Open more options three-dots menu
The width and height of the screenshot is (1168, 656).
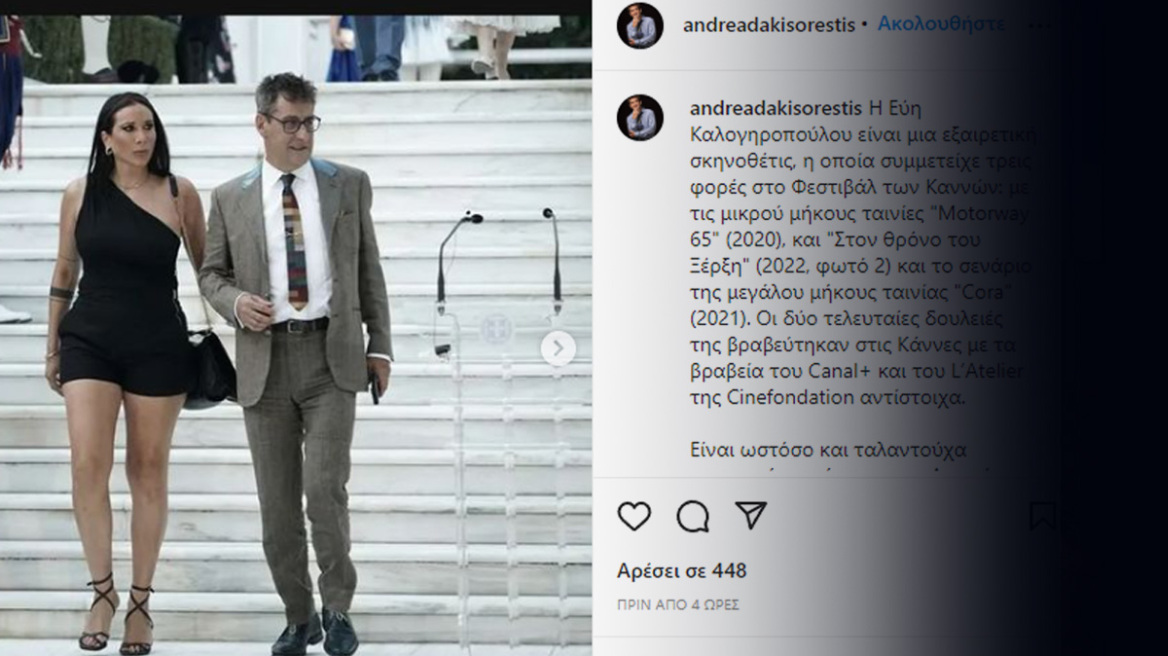click(x=1040, y=25)
